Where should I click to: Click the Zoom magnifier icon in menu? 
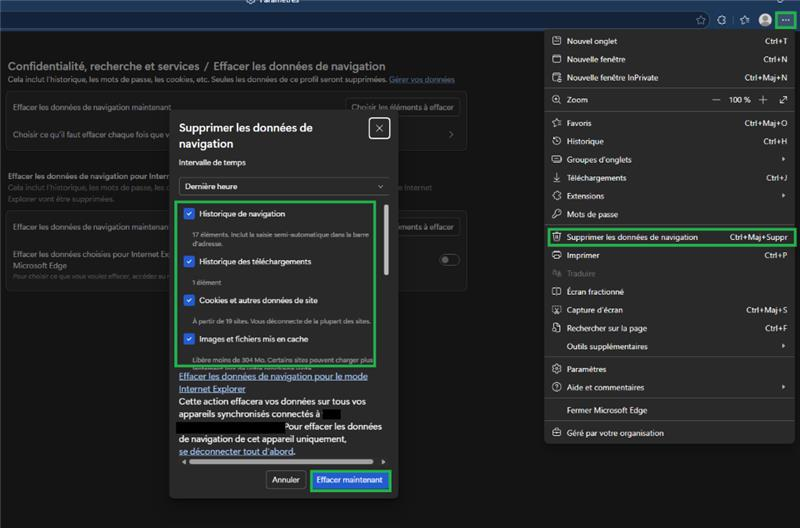click(557, 99)
